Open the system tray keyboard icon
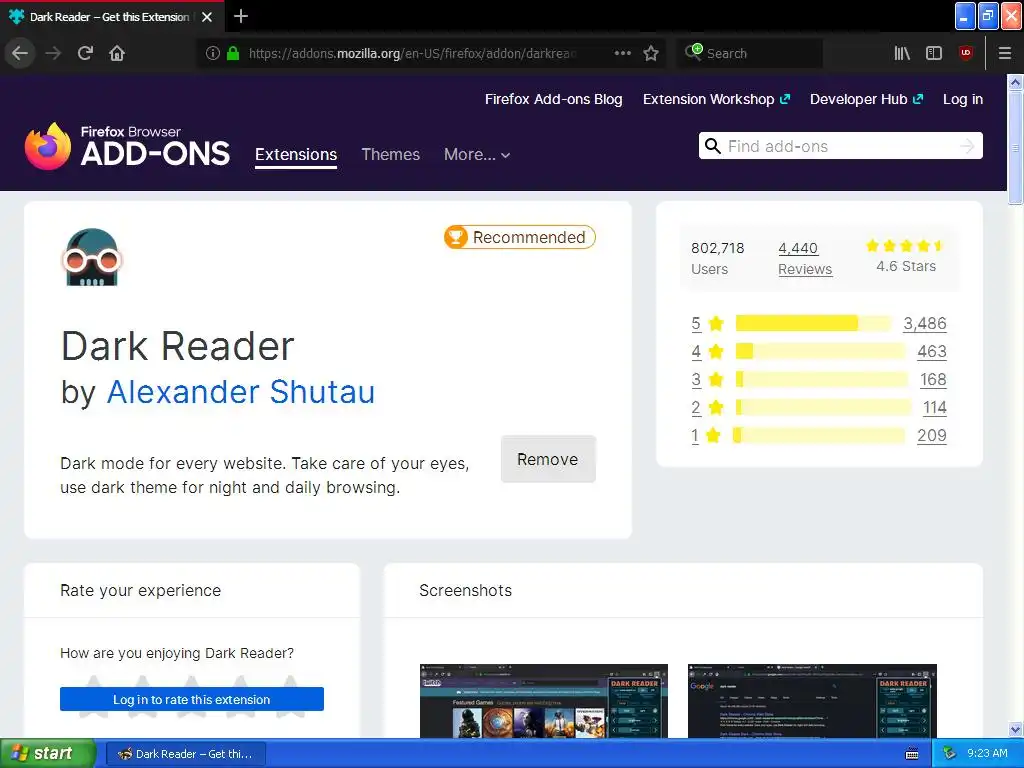Viewport: 1024px width, 768px height. [912, 754]
